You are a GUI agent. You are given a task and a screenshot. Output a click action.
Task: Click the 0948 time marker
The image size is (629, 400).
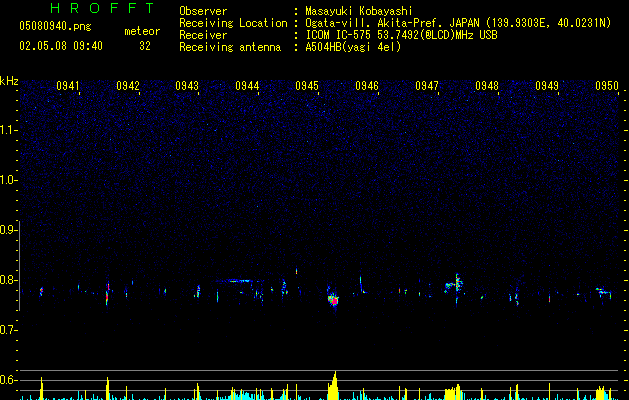487,86
